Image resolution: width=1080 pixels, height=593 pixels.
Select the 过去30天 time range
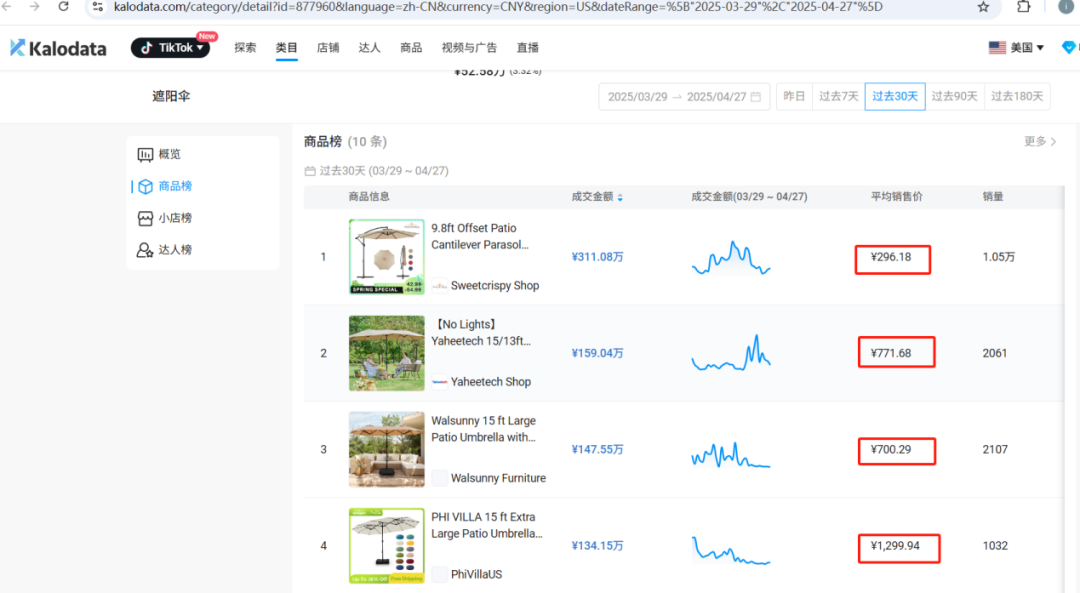pos(895,96)
